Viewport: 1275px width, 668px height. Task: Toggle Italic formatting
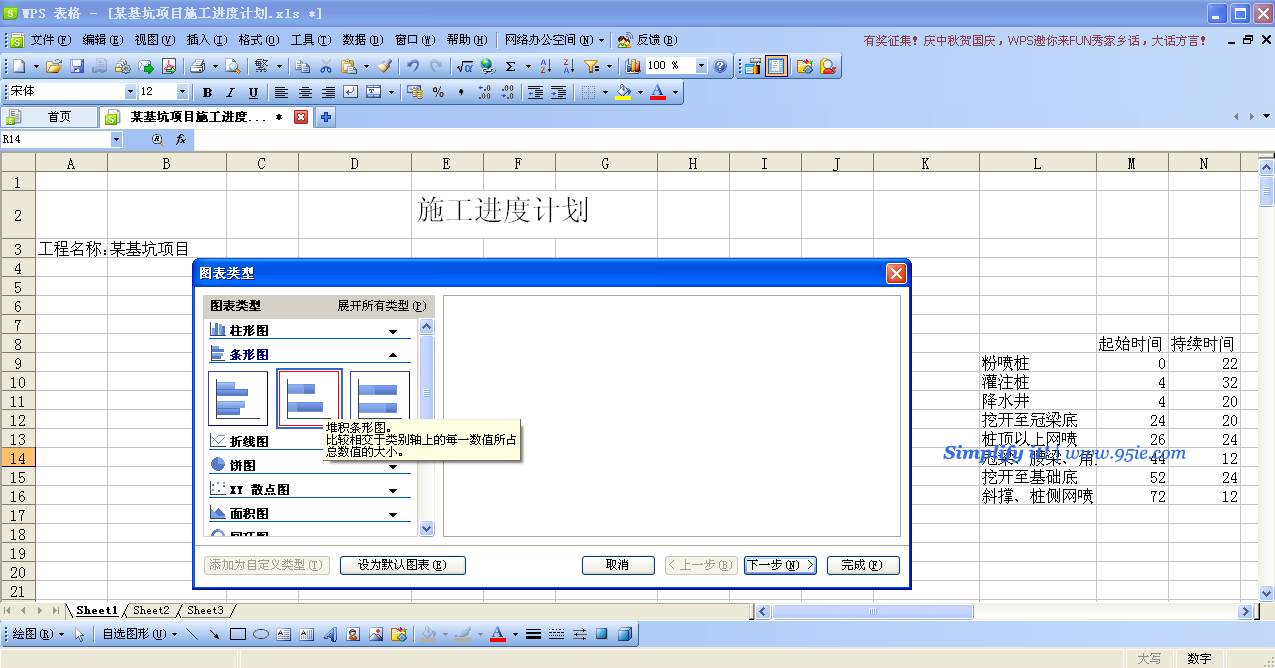[230, 92]
